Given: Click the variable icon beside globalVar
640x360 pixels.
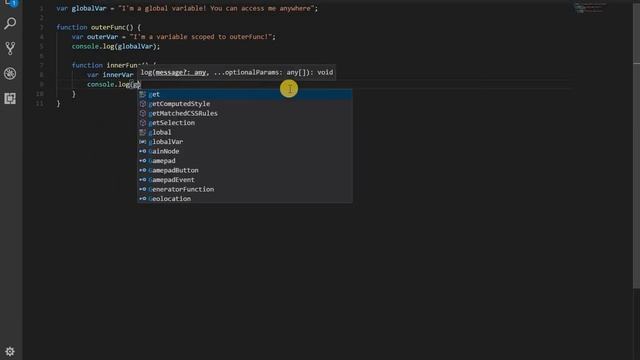Looking at the screenshot, I should tap(142, 142).
